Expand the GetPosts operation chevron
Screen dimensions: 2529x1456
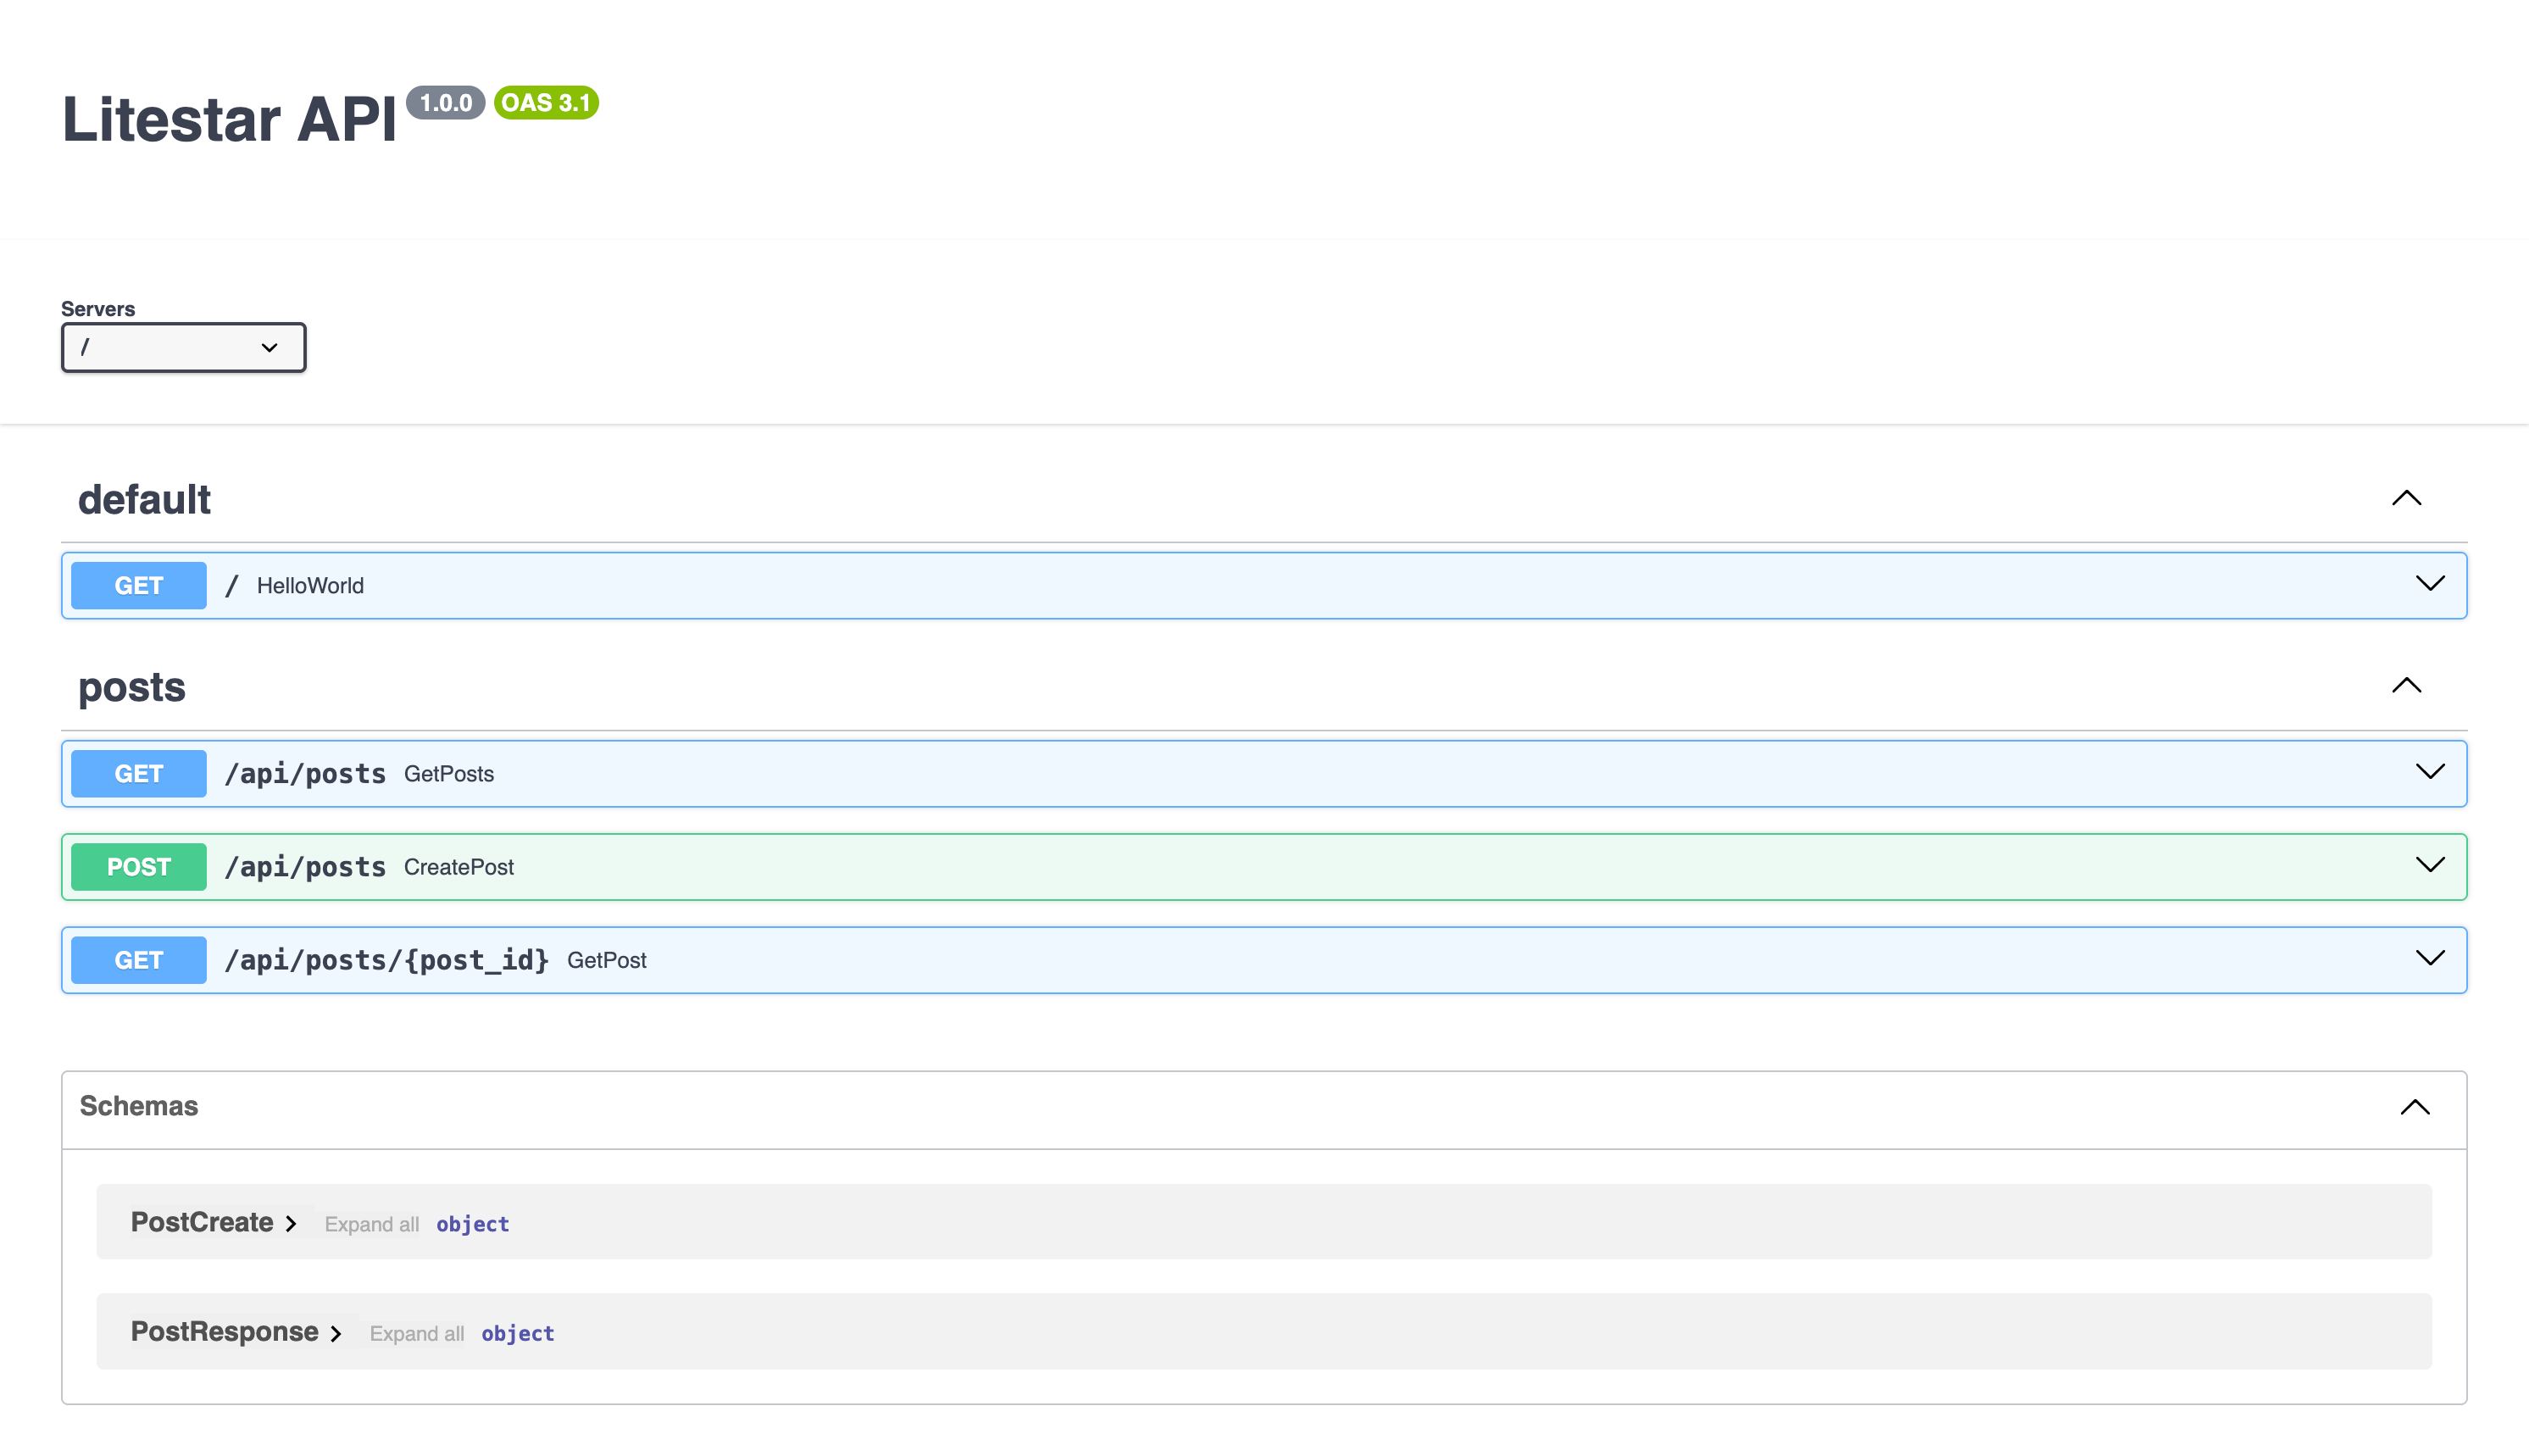(2430, 772)
